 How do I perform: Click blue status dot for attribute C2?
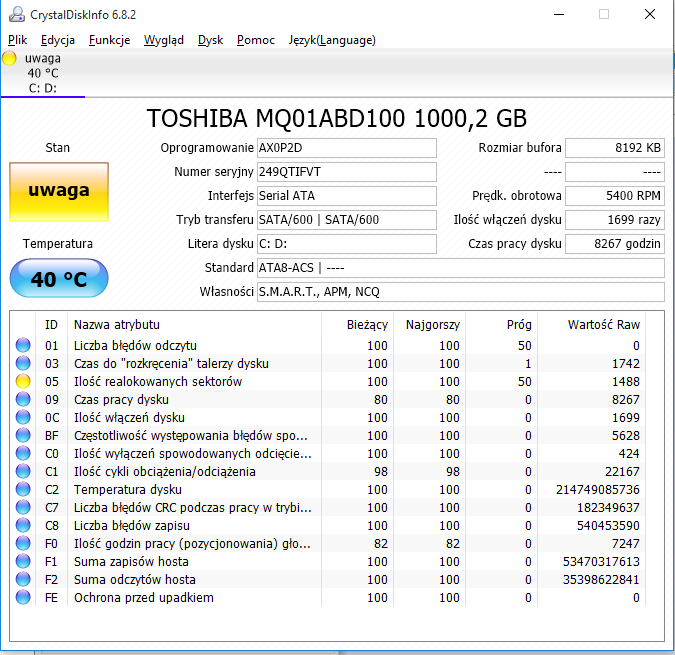(23, 489)
